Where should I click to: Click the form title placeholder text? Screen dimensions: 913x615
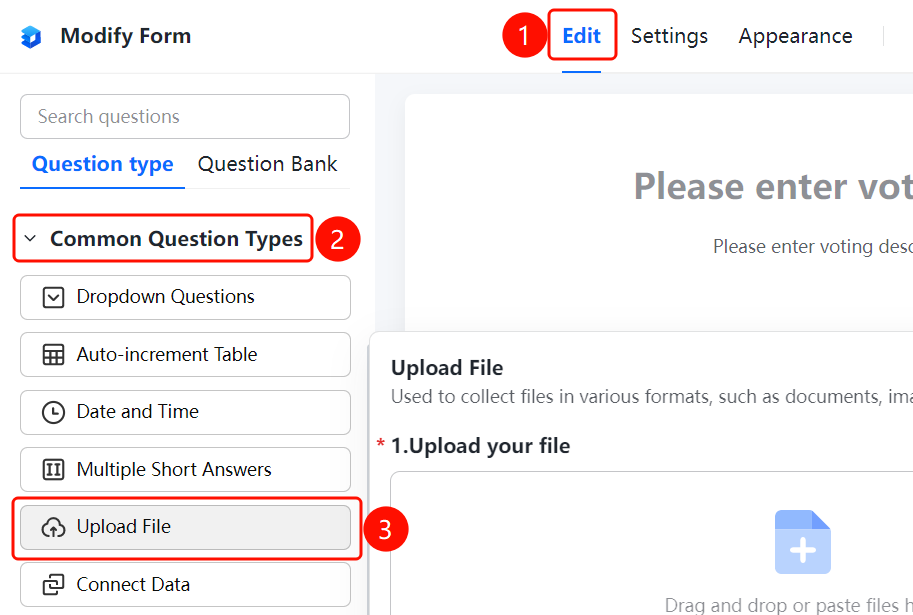[x=773, y=186]
